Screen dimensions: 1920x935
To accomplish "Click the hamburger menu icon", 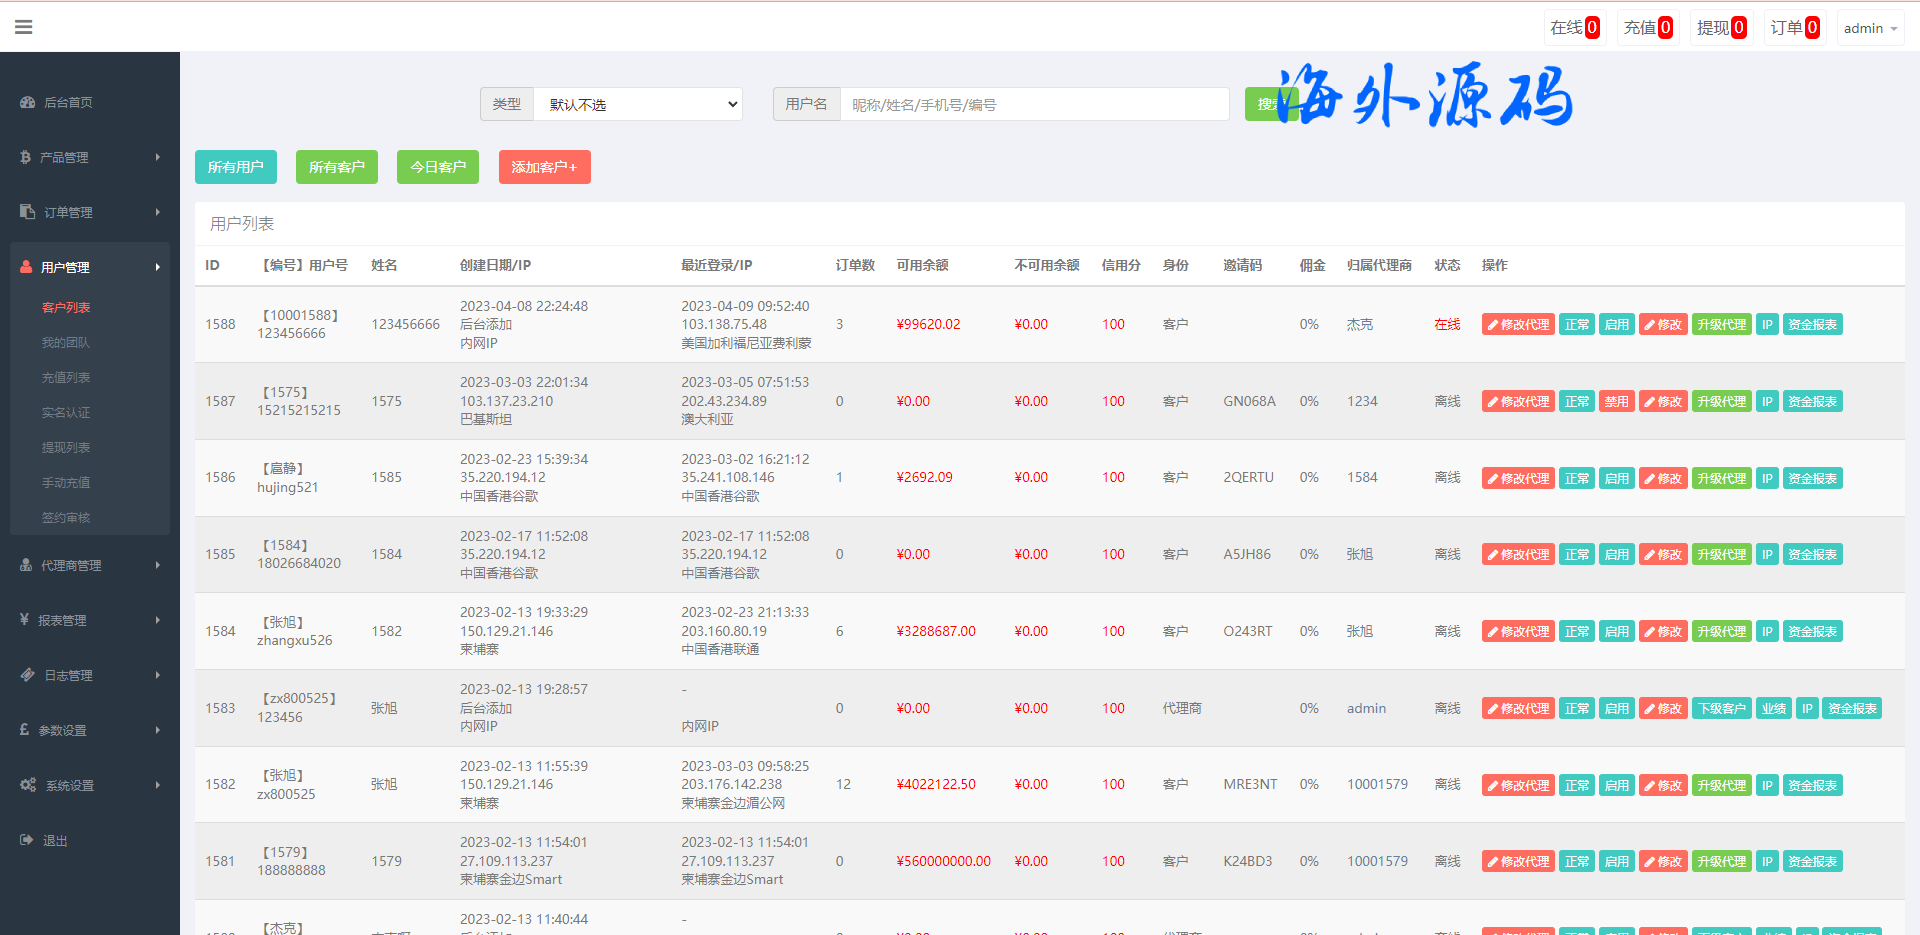I will pyautogui.click(x=24, y=27).
